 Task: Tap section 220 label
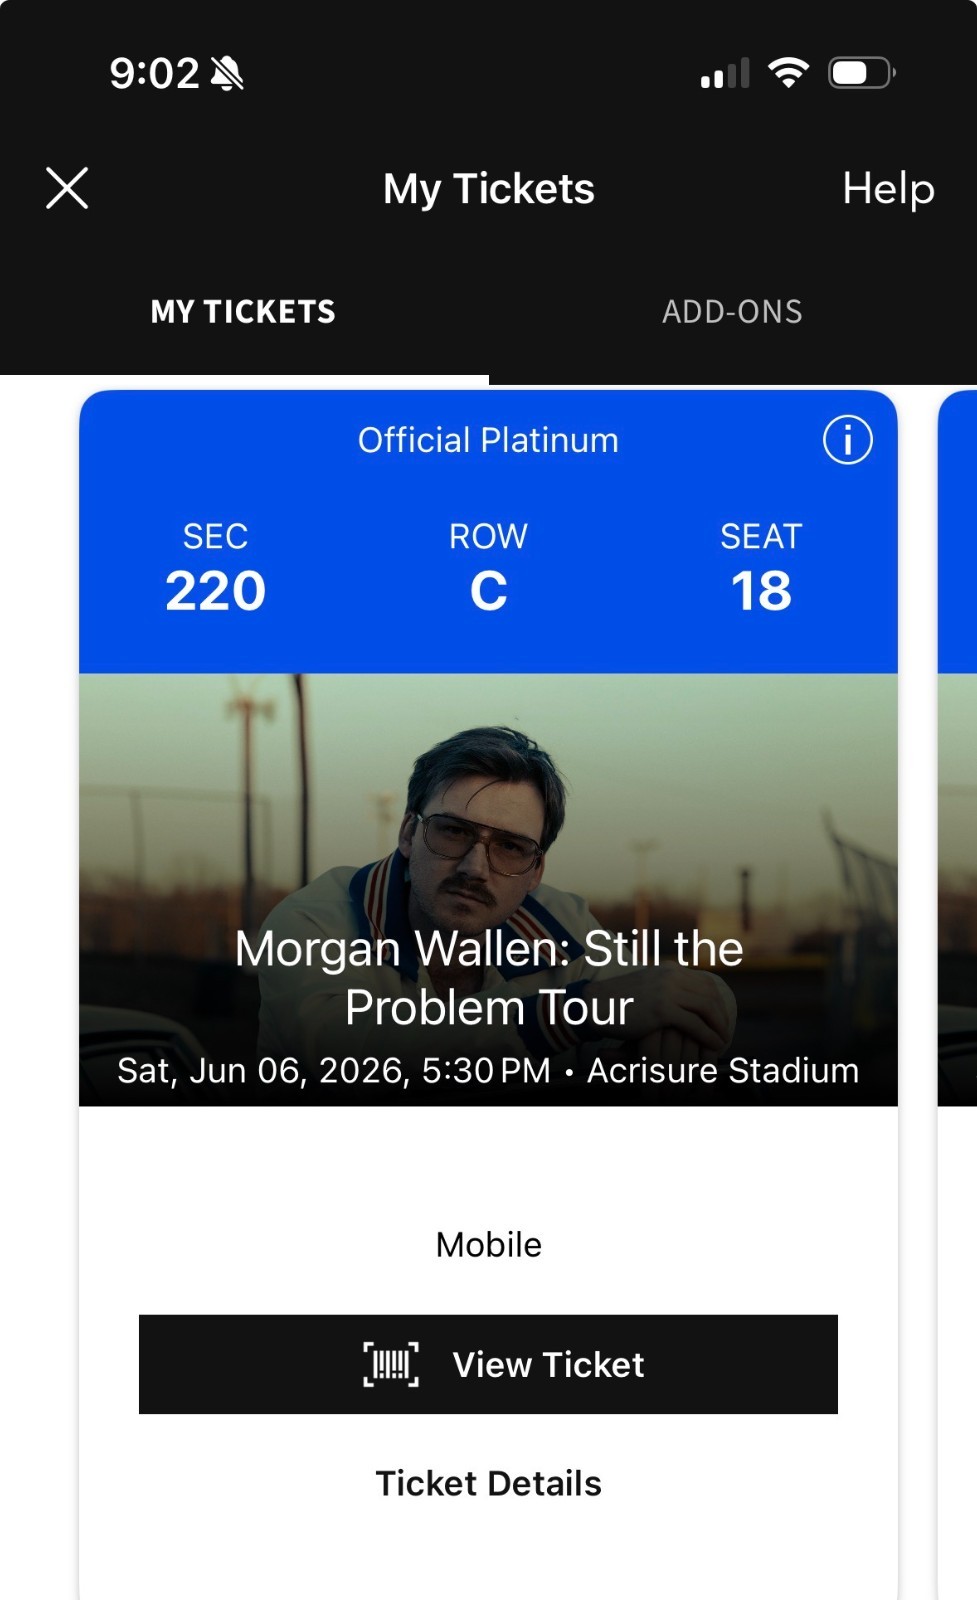coord(214,588)
